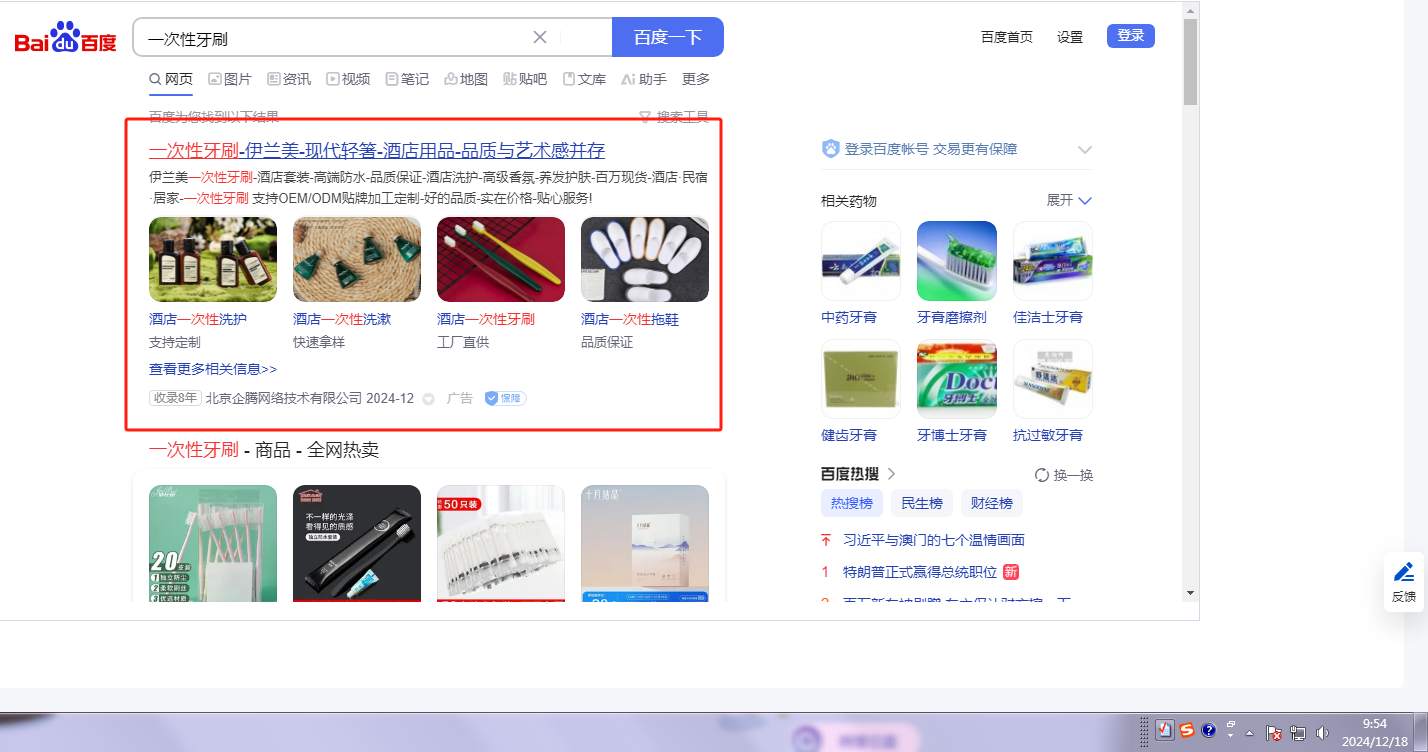The height and width of the screenshot is (752, 1428).
Task: Go to the 地图 tab
Action: [466, 79]
